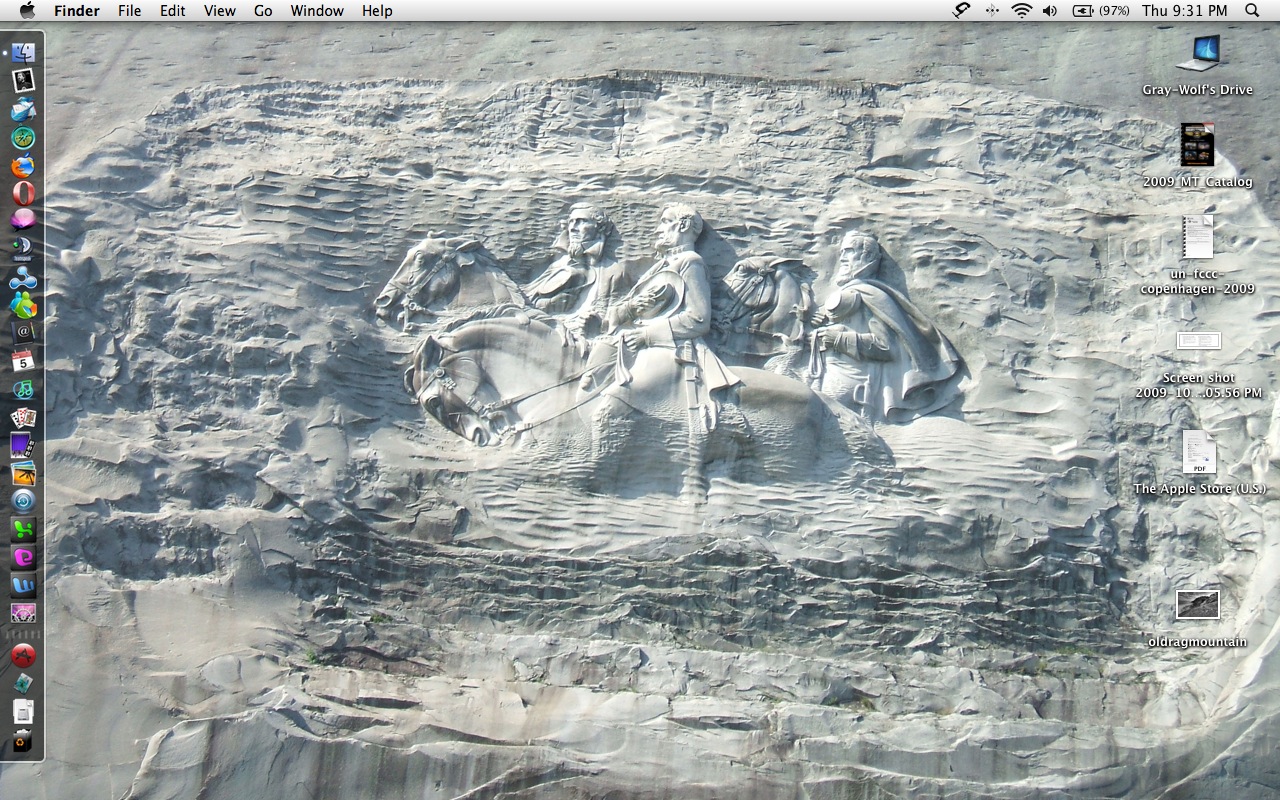This screenshot has width=1280, height=800.
Task: Click the clamp-shaped menu bar icon
Action: point(961,10)
